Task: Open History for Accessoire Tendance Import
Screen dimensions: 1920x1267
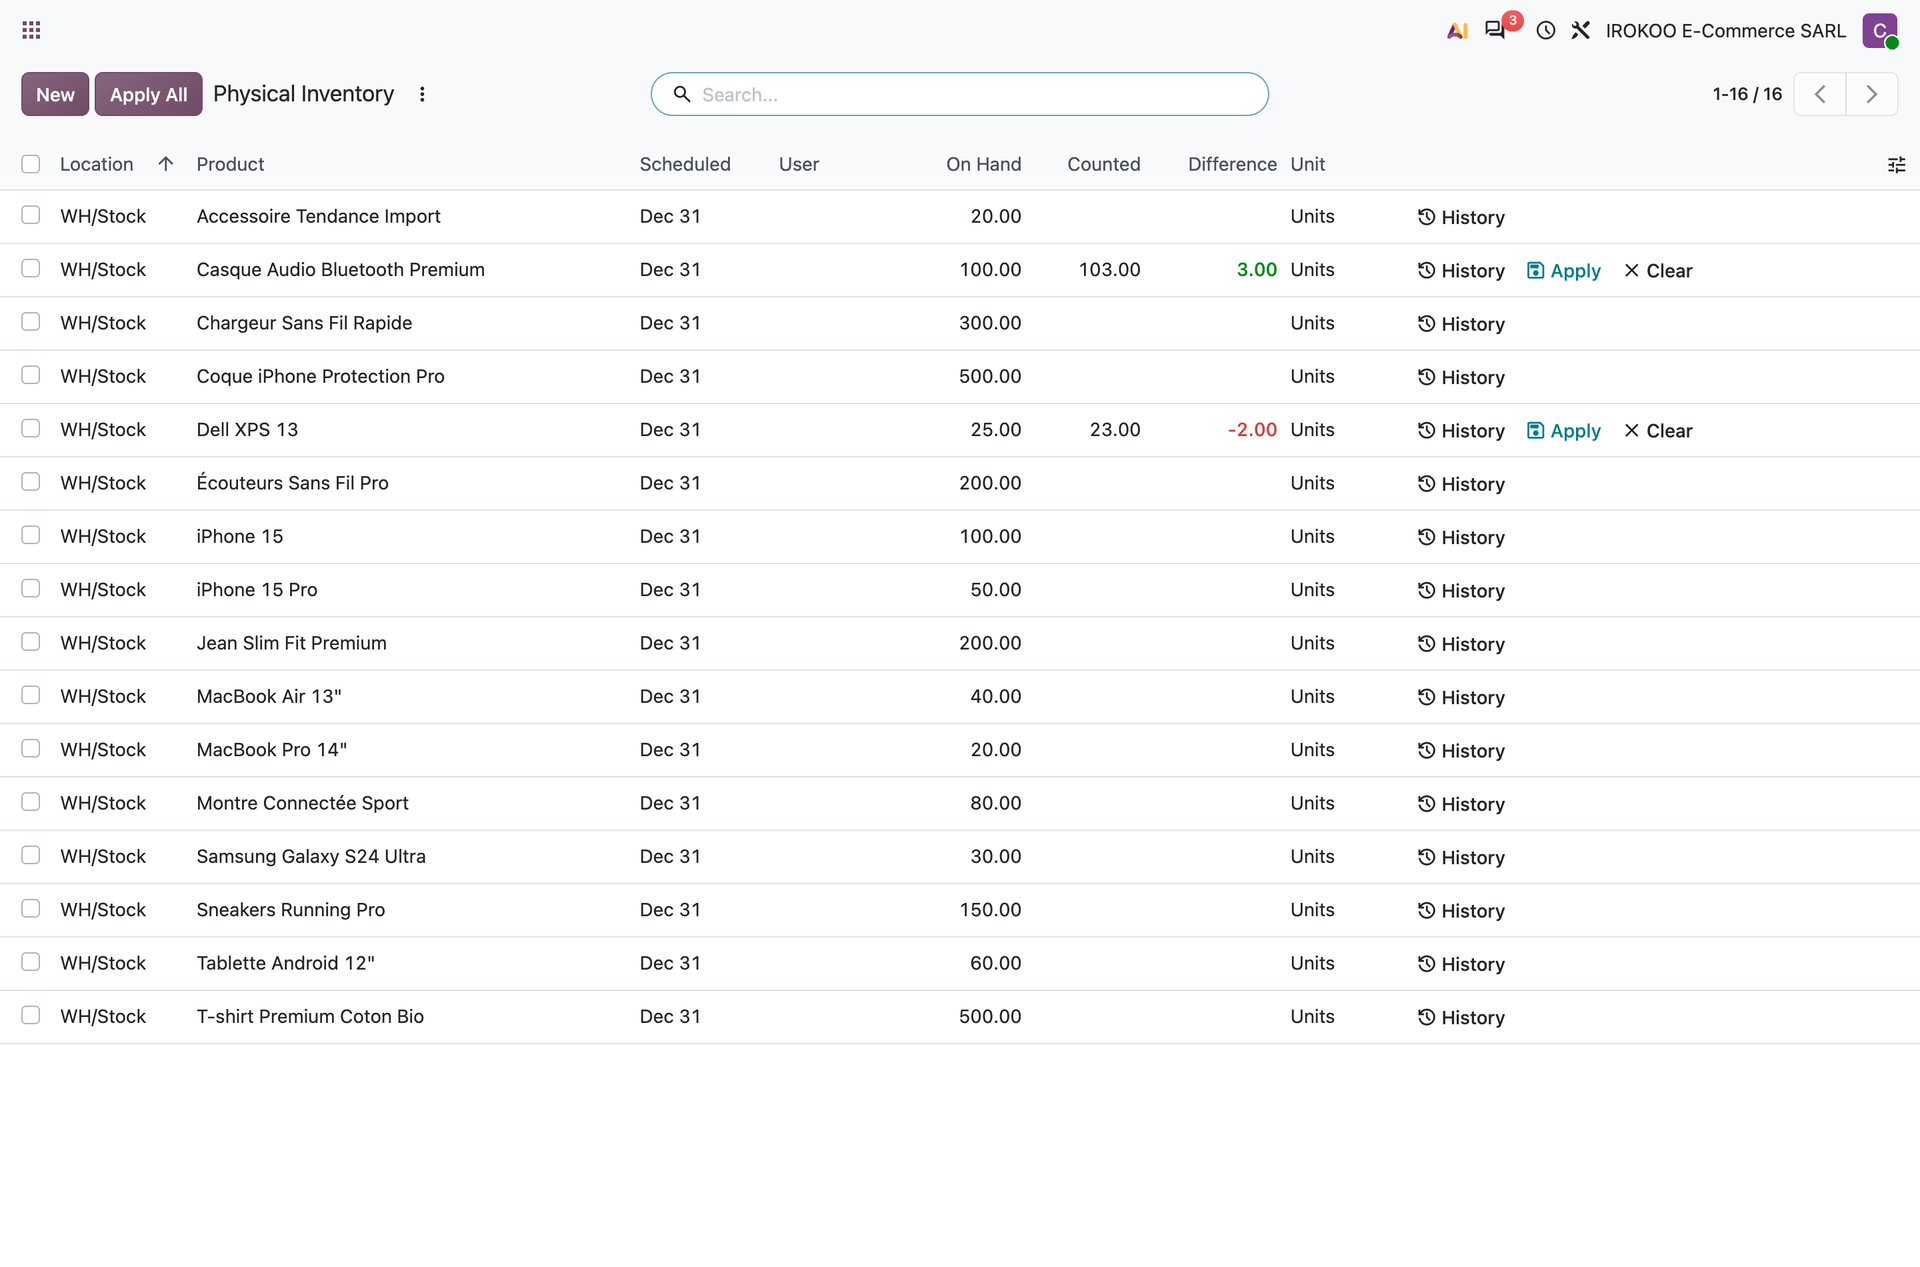Action: (x=1461, y=217)
